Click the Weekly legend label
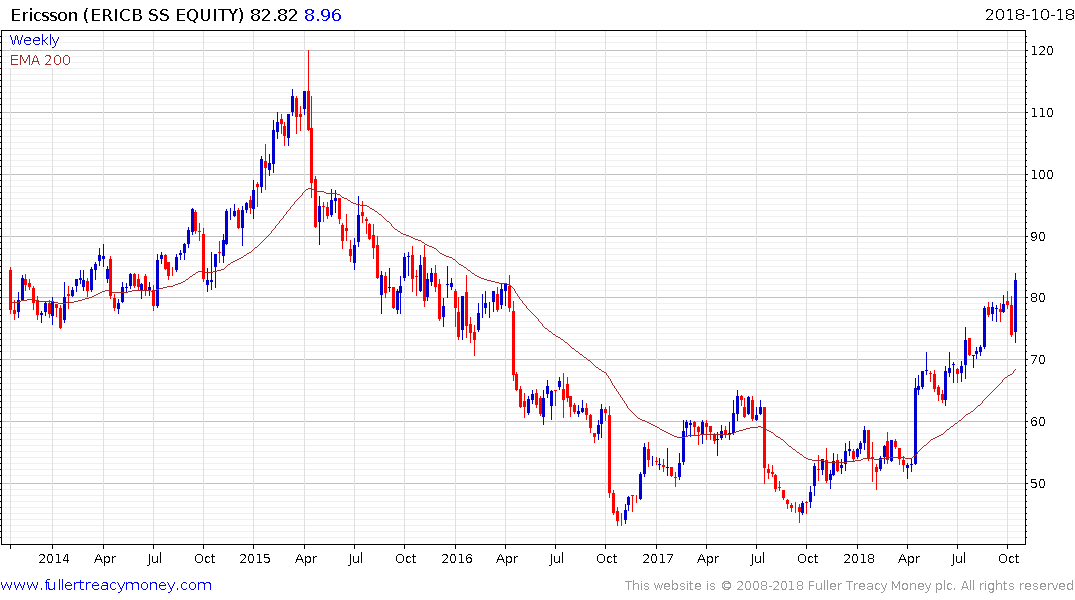Viewport: 1075px width, 600px height. point(34,40)
